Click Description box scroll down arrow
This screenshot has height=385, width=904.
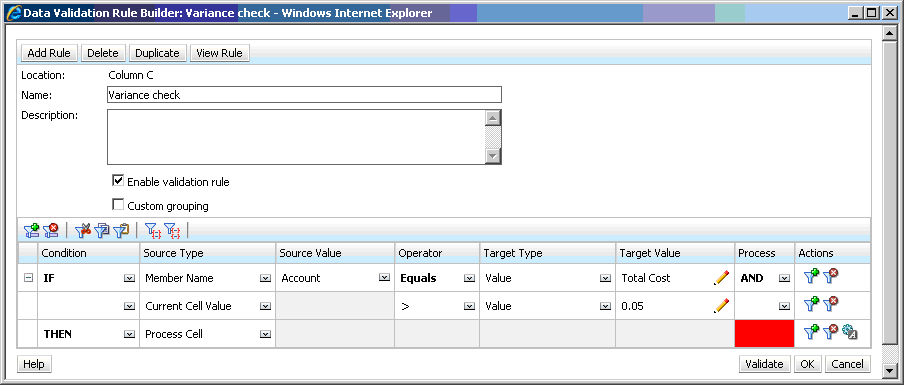(x=493, y=156)
